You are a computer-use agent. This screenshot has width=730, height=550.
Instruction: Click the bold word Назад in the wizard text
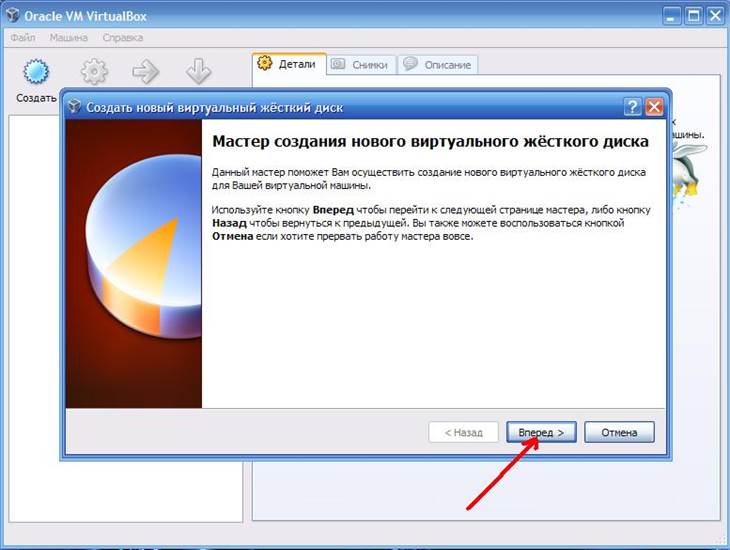[x=229, y=223]
